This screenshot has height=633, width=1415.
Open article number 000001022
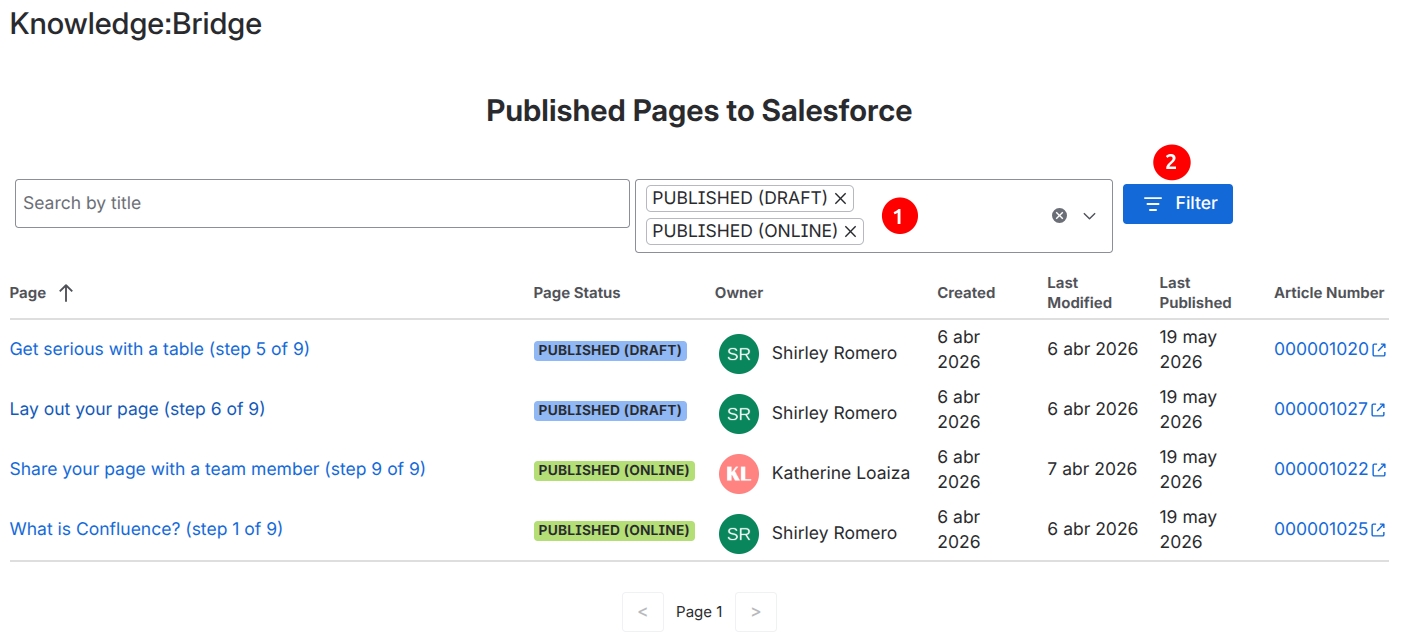pos(1321,470)
